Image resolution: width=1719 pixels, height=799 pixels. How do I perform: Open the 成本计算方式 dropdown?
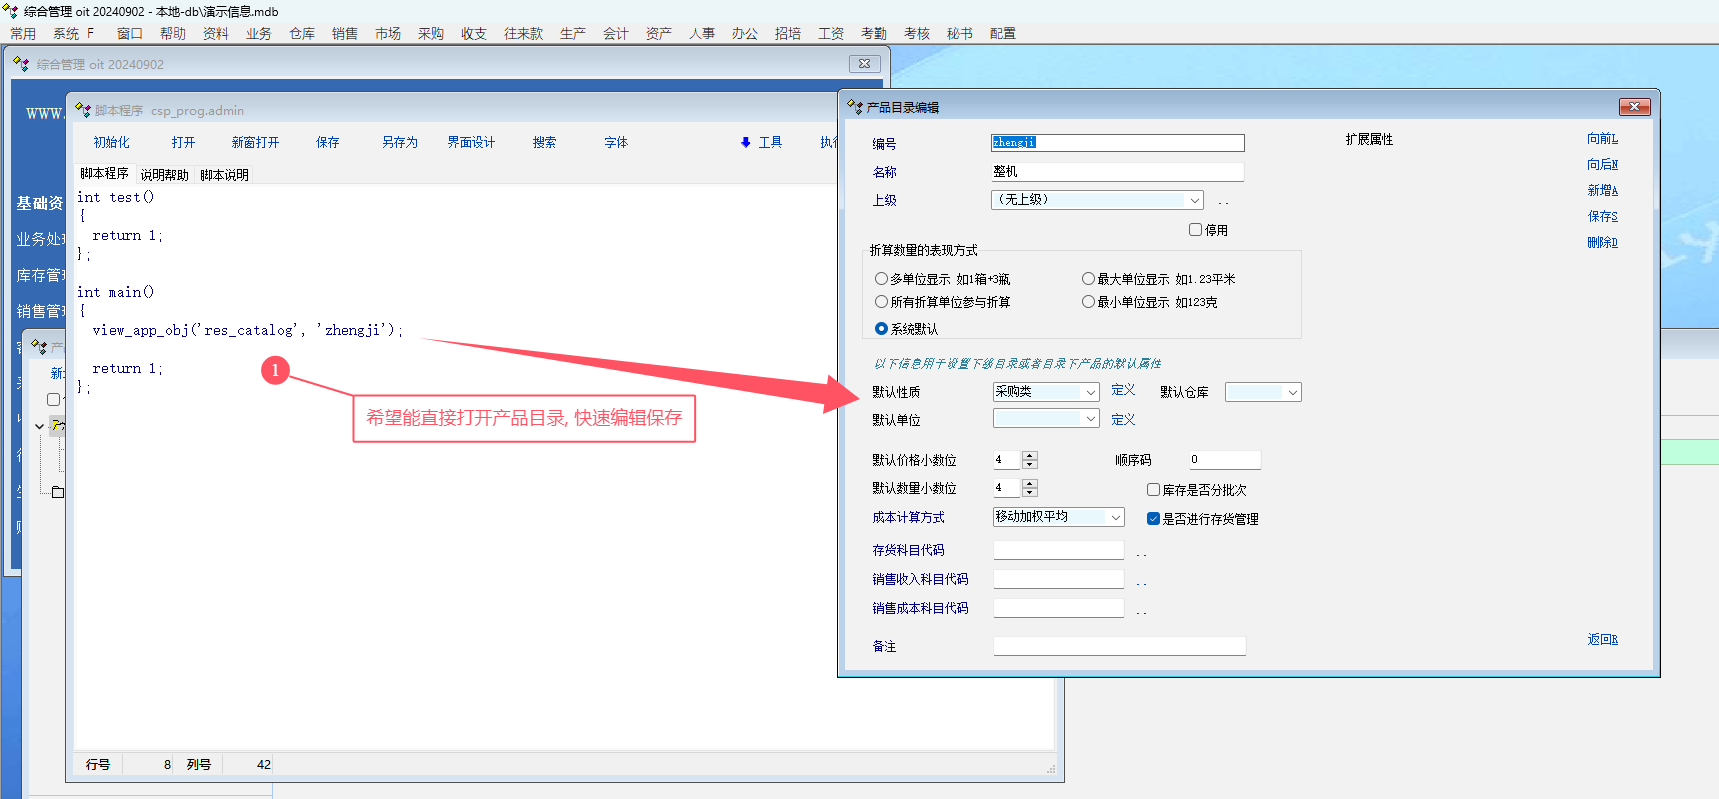click(1115, 517)
